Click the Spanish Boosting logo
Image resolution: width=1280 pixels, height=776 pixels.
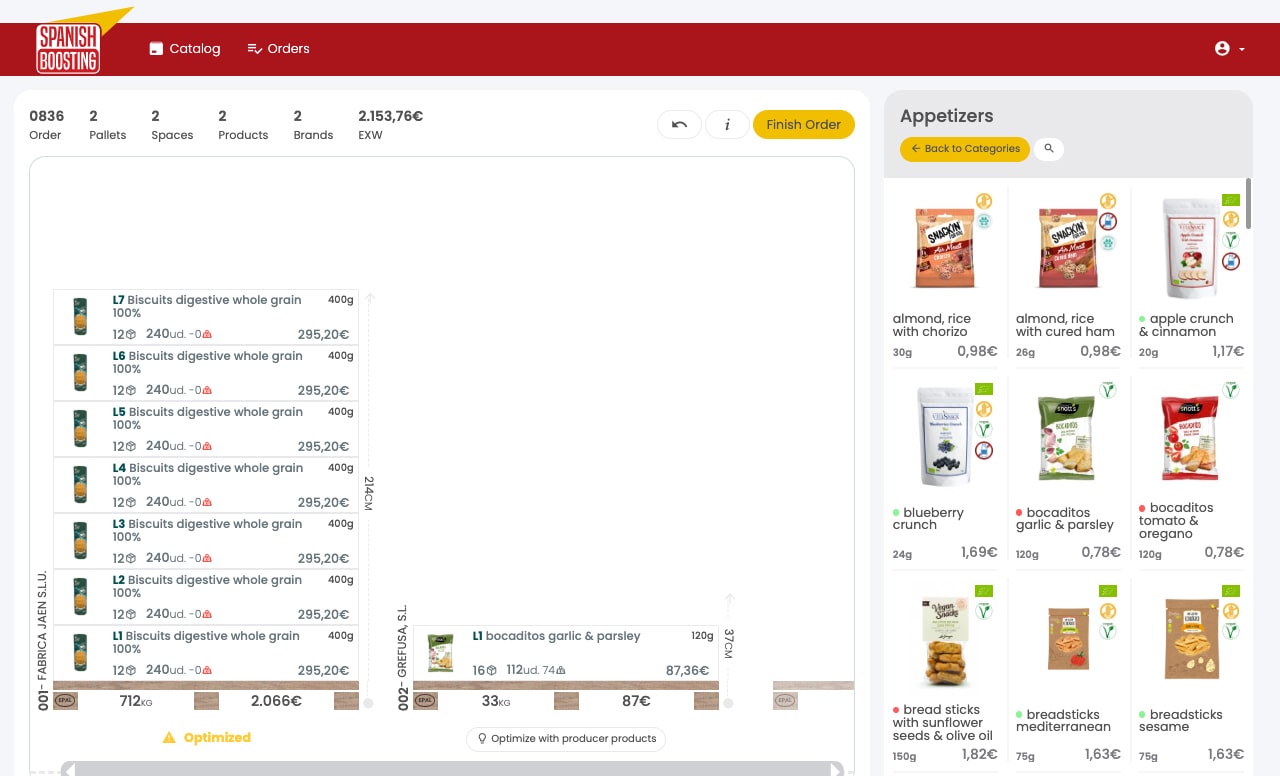pos(68,47)
